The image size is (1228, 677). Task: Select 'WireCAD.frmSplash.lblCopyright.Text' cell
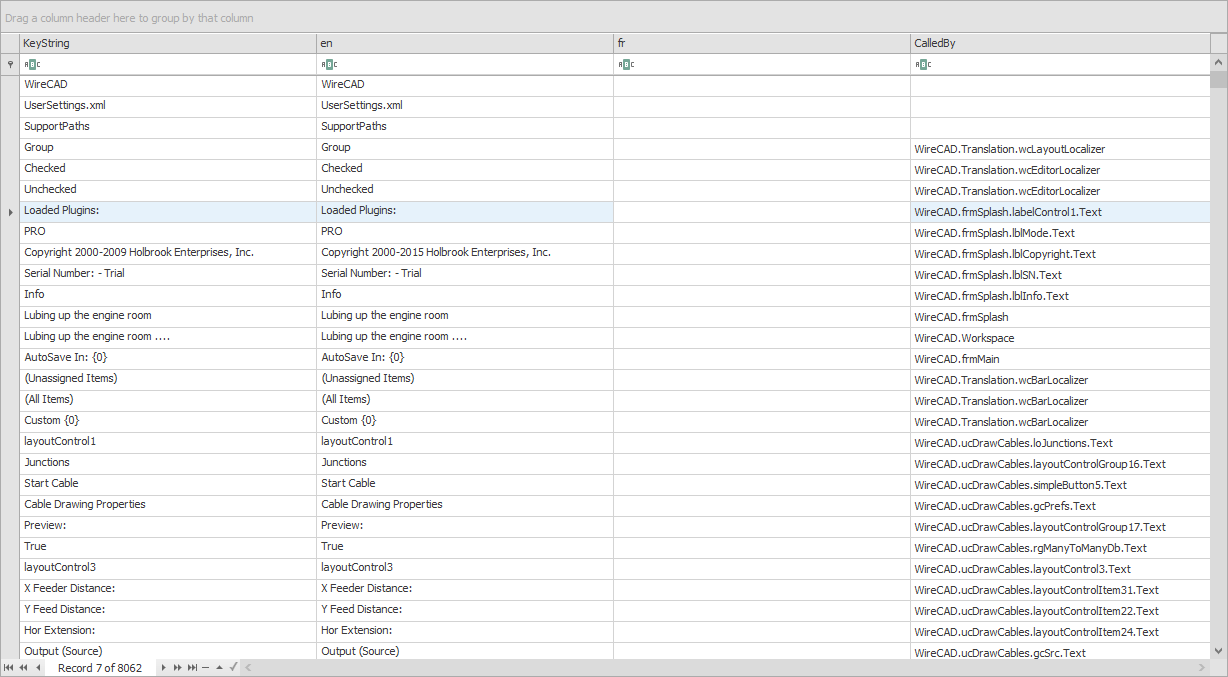[x=1060, y=253]
